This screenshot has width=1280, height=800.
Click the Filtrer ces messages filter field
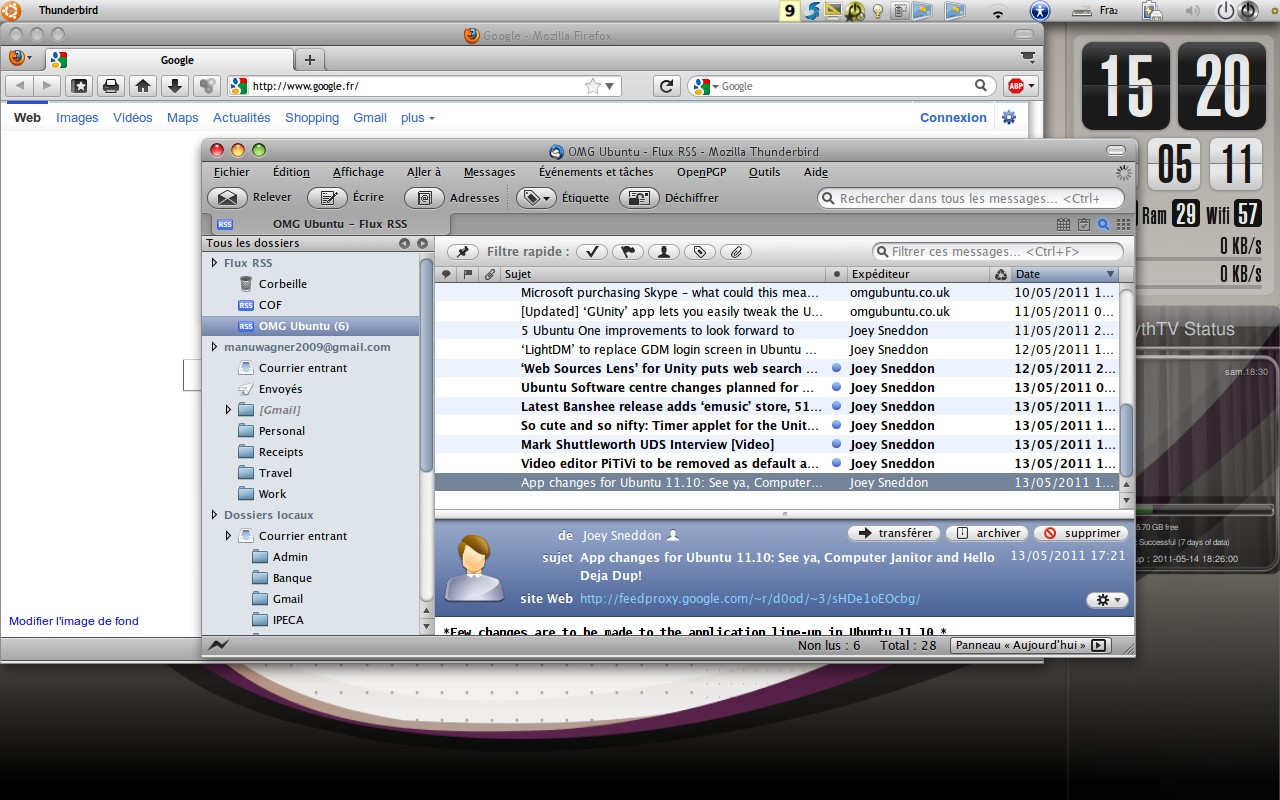pyautogui.click(x=998, y=252)
